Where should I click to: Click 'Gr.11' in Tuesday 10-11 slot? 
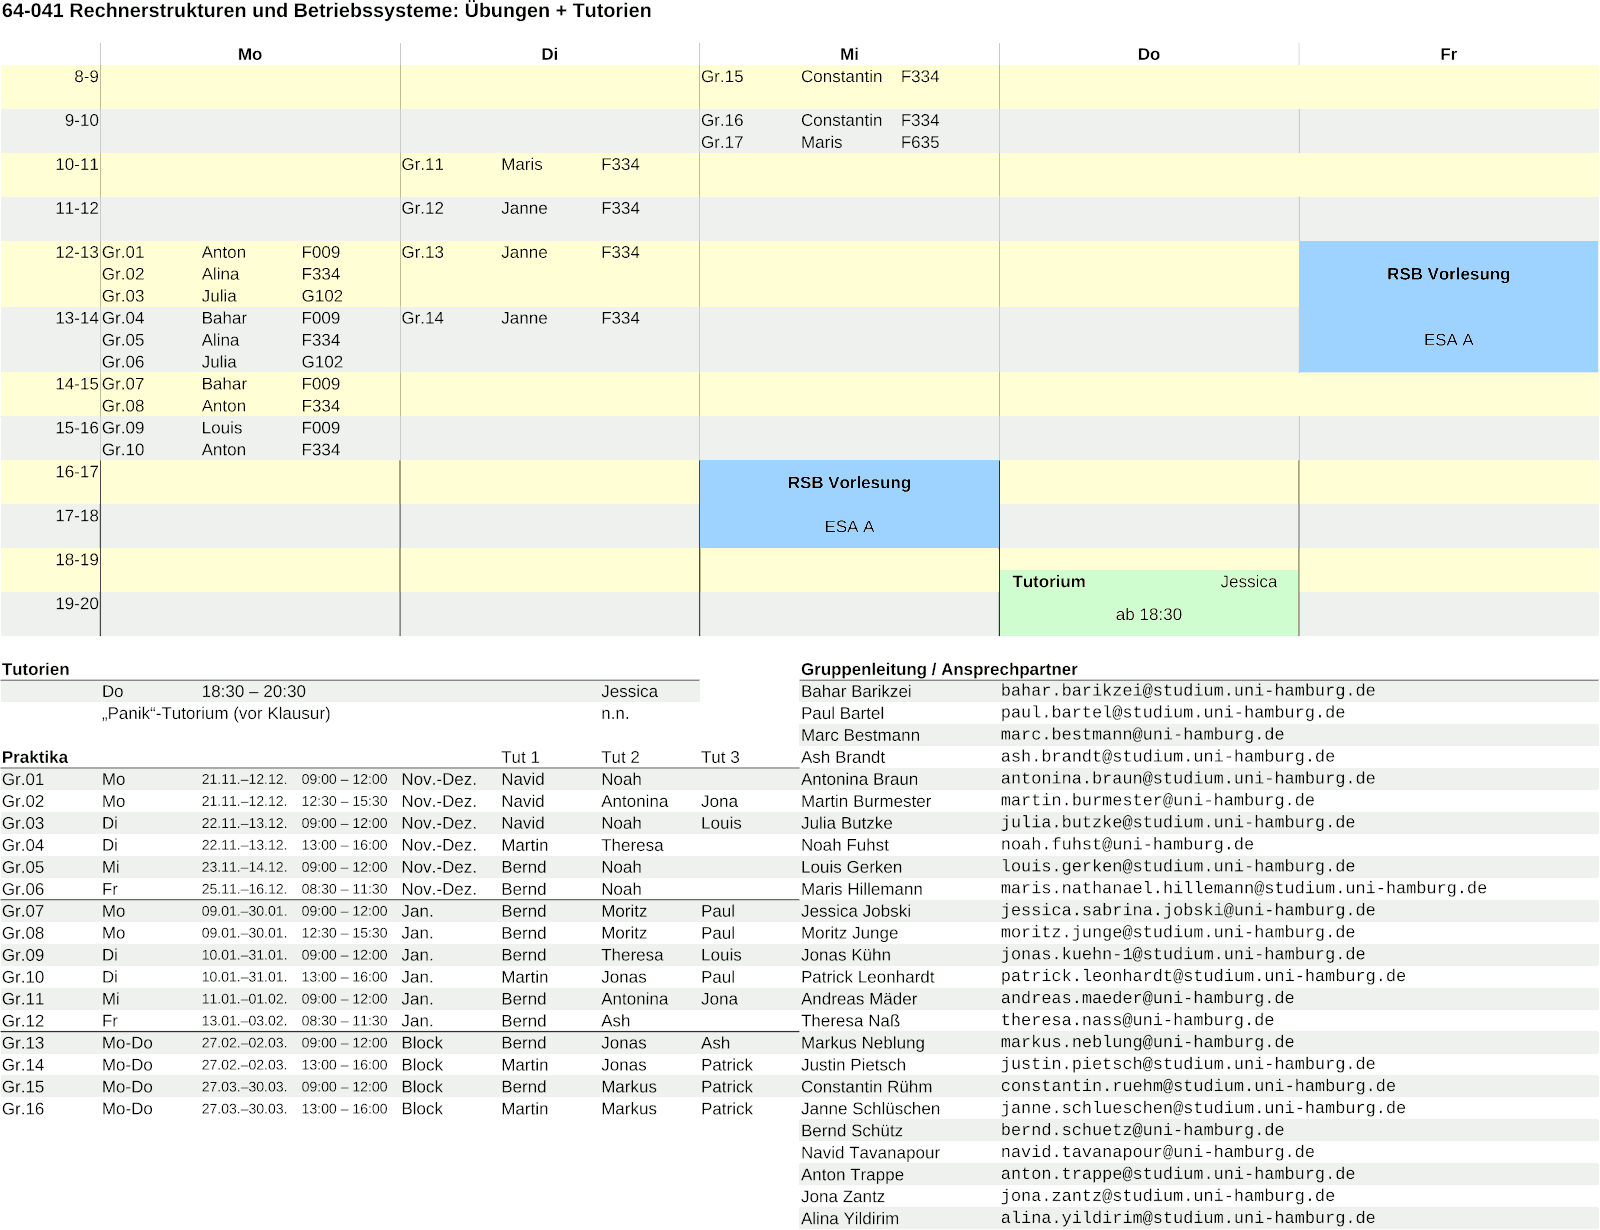point(422,165)
